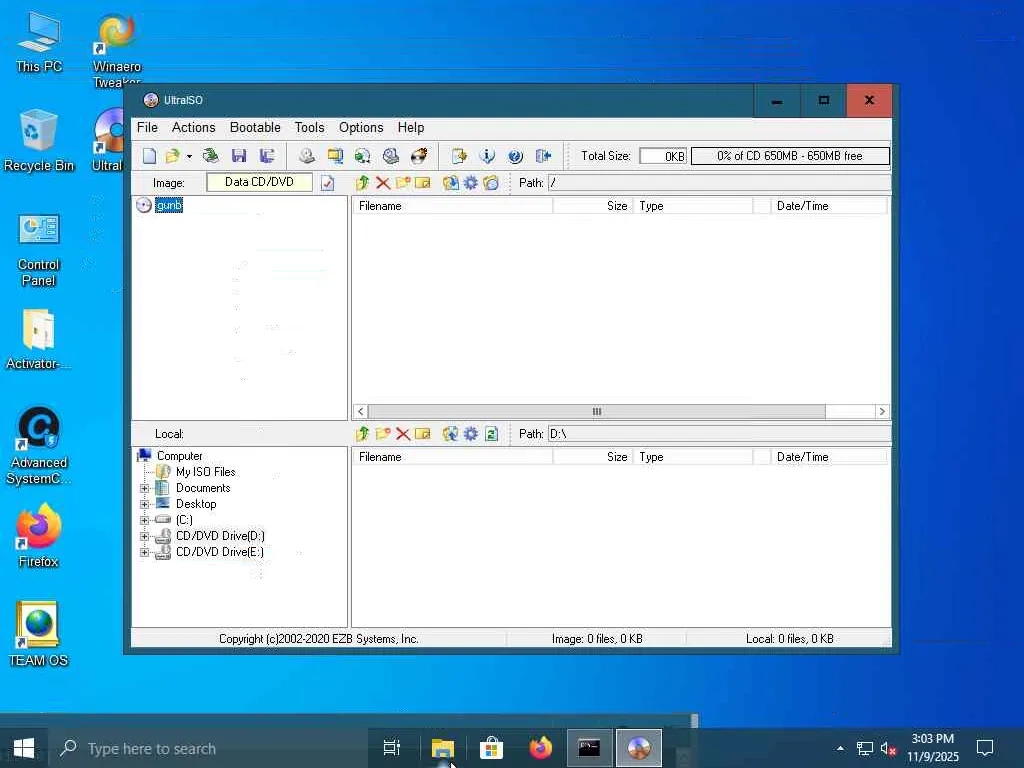Viewport: 1024px width, 768px height.
Task: Click the Refresh icon in Local toolbar
Action: click(x=491, y=434)
